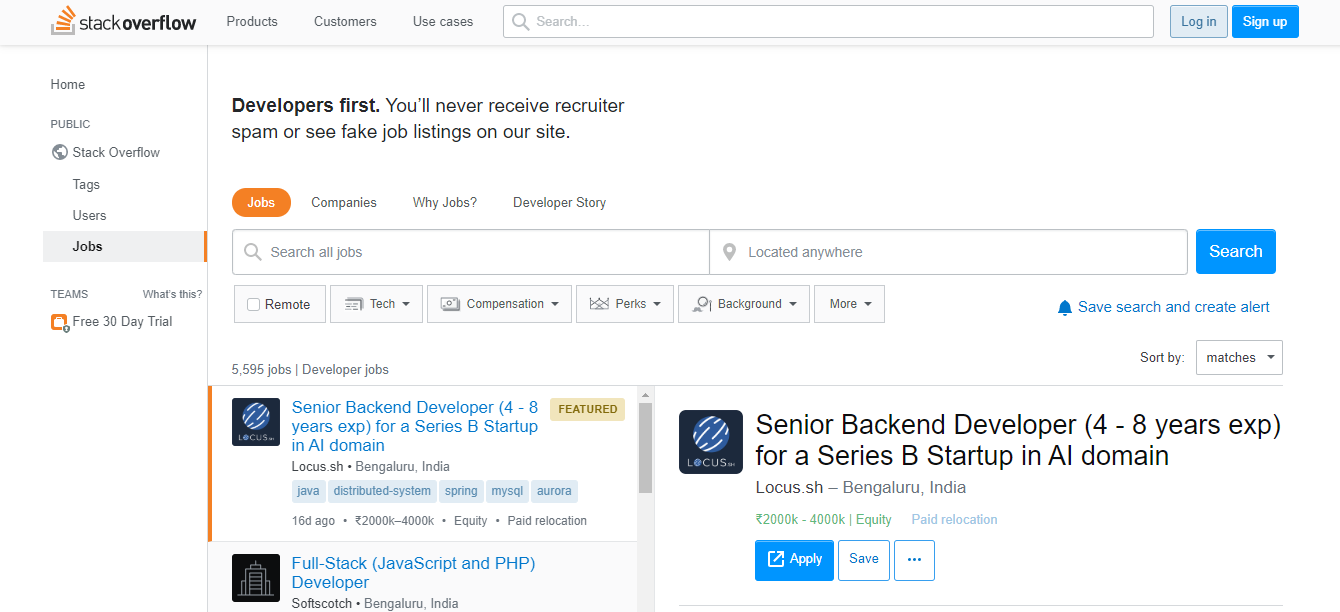Open the Customers menu item
1340x612 pixels.
point(345,21)
